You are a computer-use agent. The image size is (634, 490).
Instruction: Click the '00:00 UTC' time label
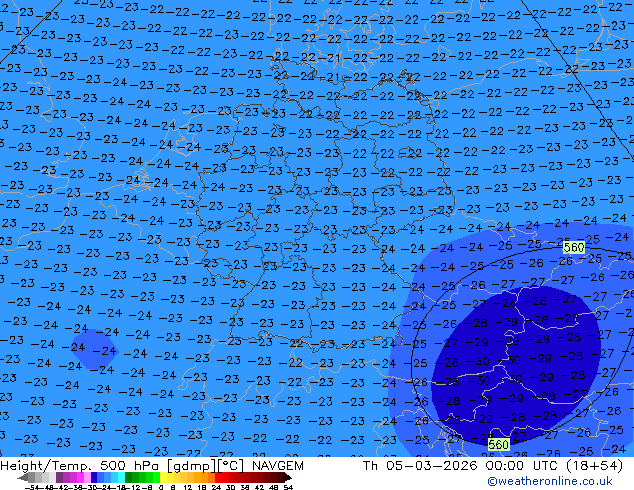point(522,466)
